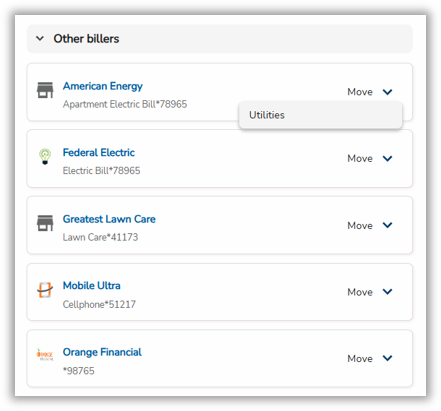
Task: Open the Mobile Ultra biller link
Action: coord(92,286)
